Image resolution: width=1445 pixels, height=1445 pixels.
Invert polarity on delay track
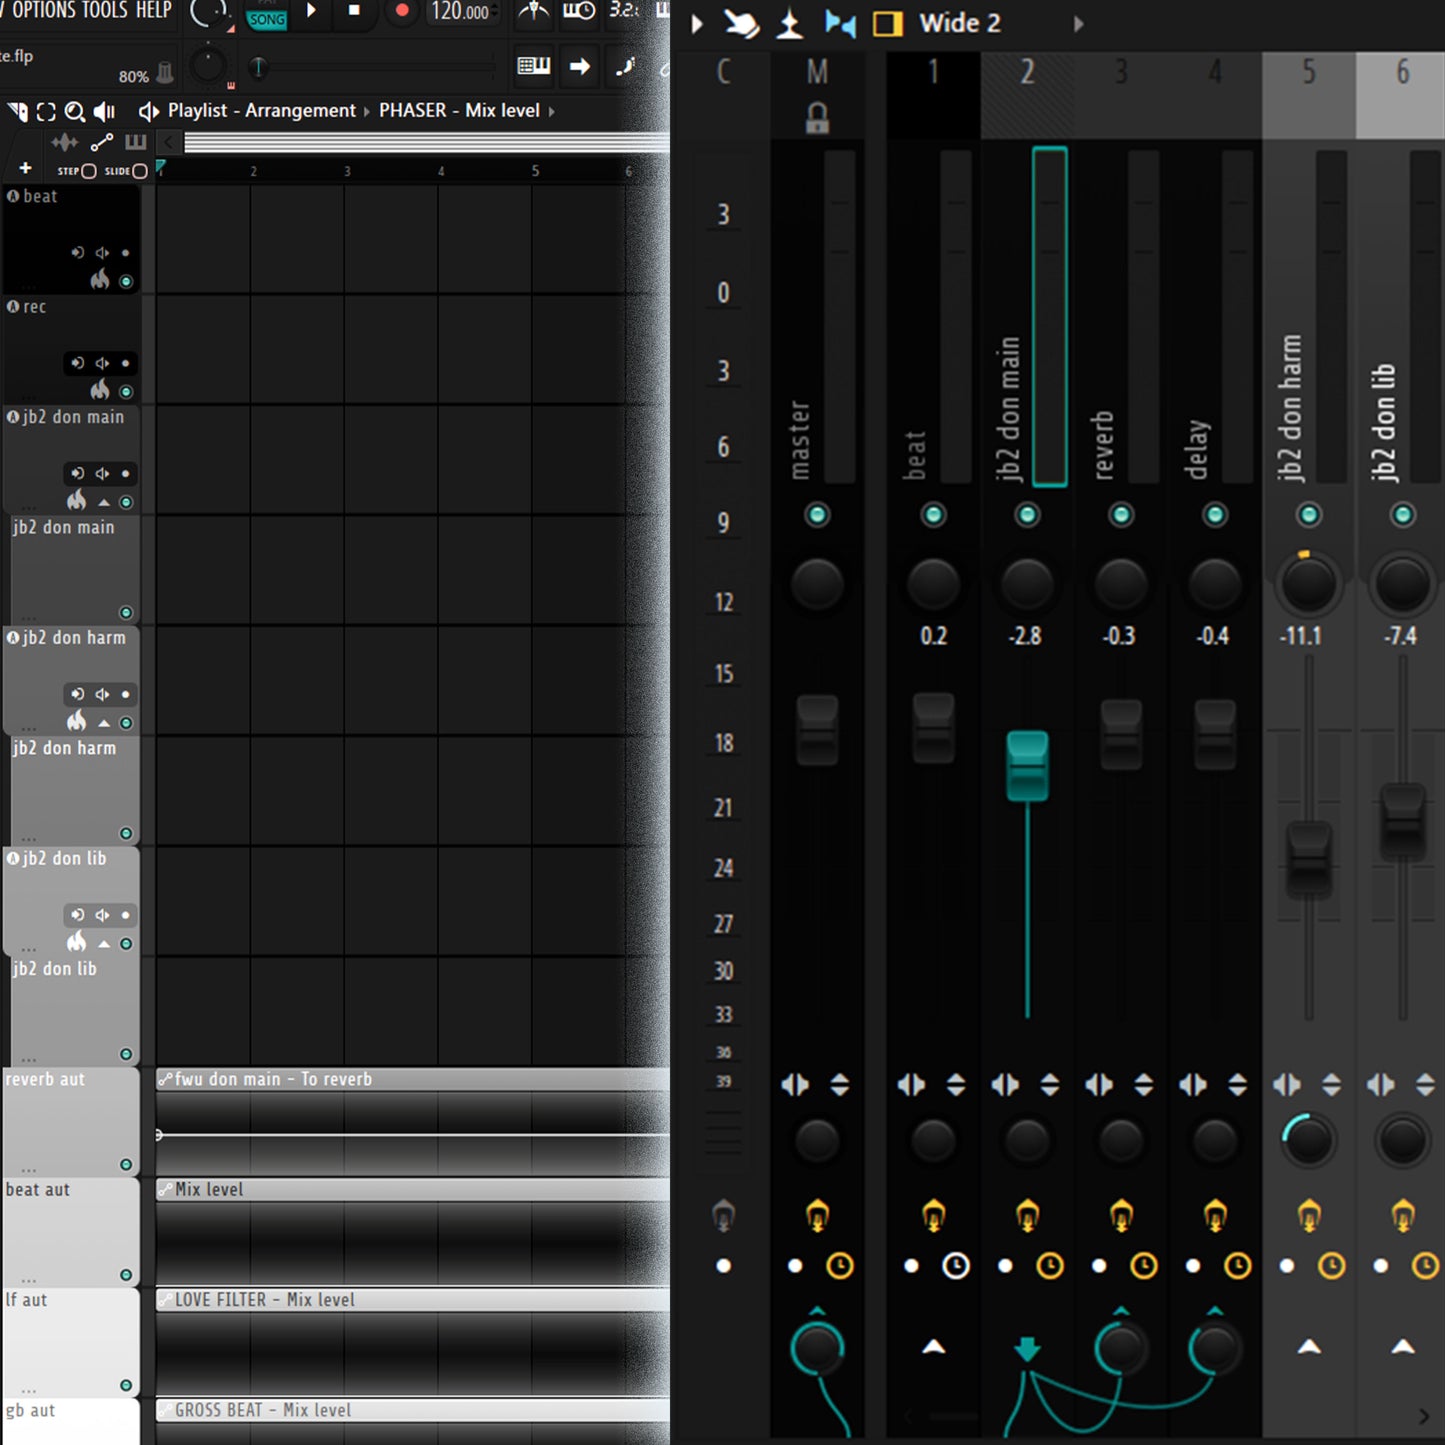point(1238,1085)
